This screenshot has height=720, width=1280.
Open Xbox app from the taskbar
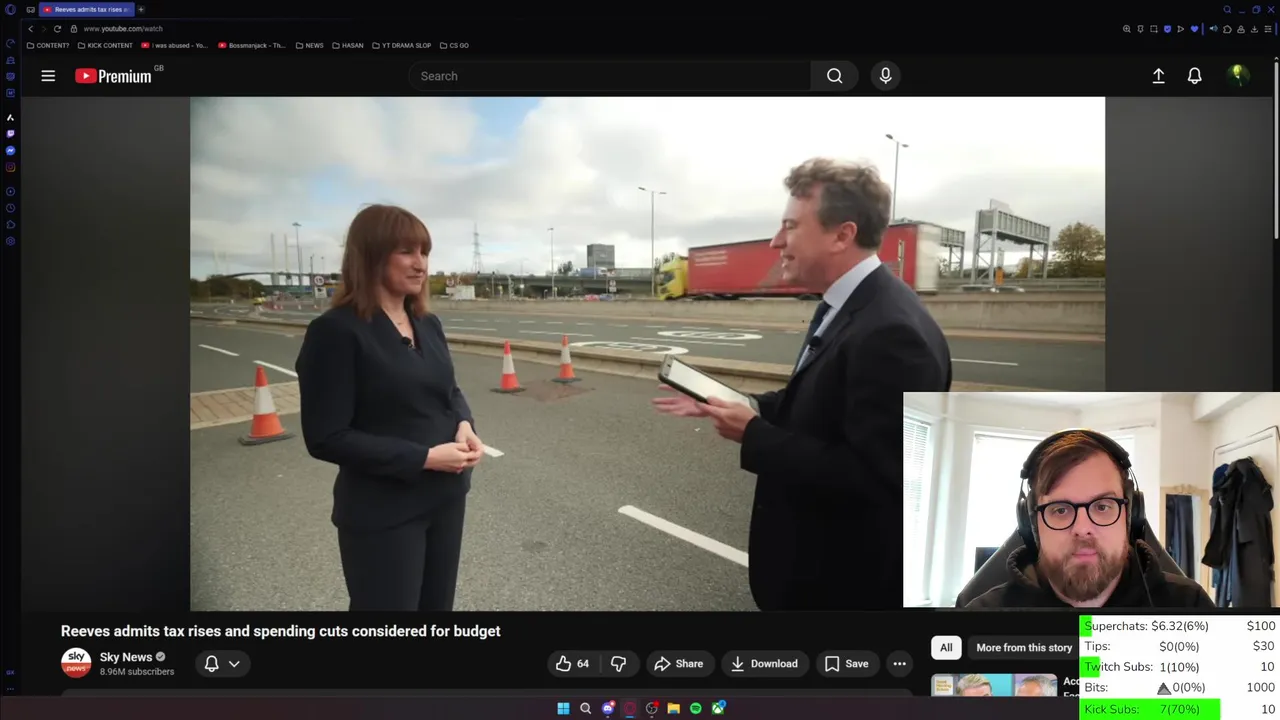pyautogui.click(x=718, y=708)
